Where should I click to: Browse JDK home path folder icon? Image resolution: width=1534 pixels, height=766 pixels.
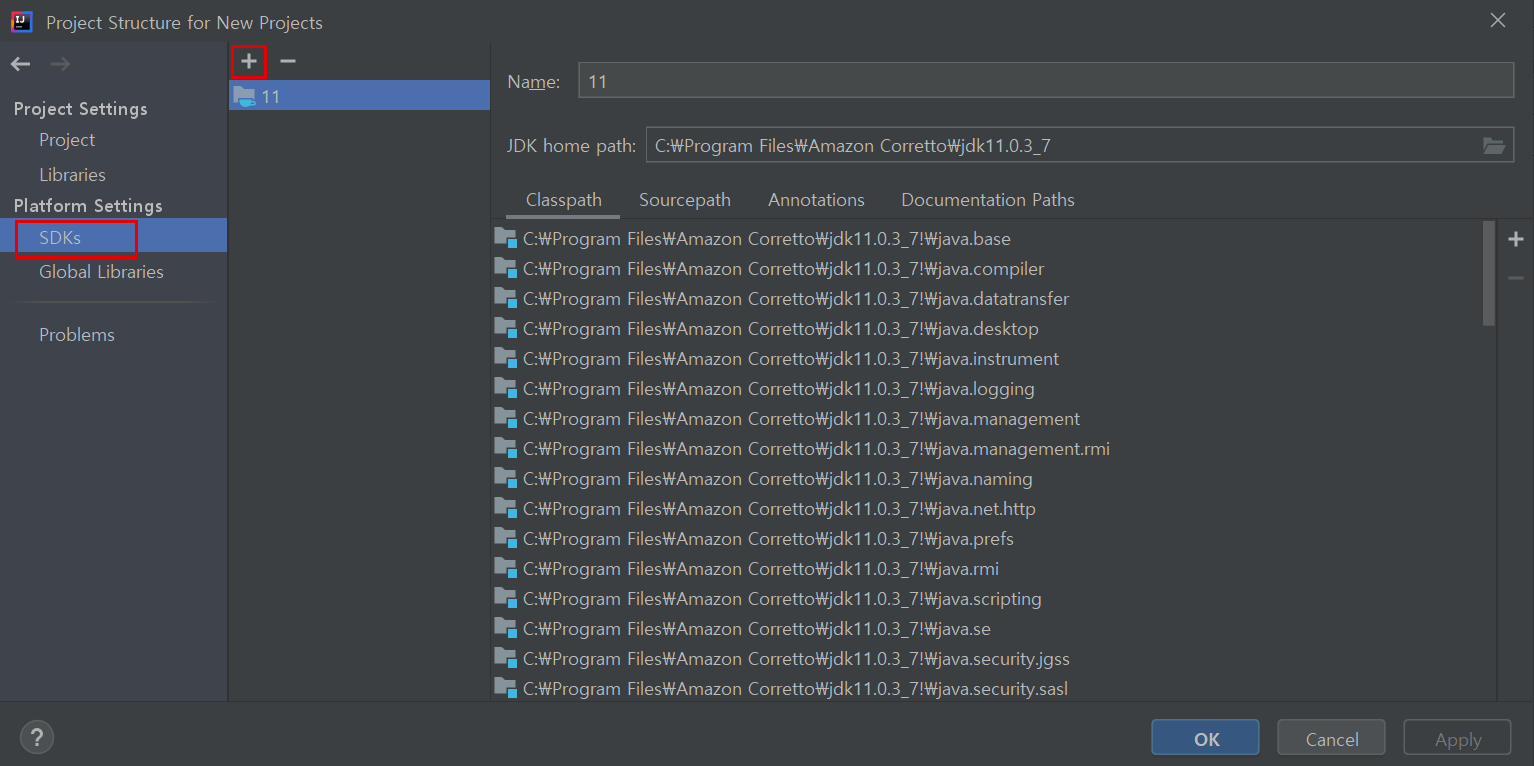click(x=1493, y=146)
